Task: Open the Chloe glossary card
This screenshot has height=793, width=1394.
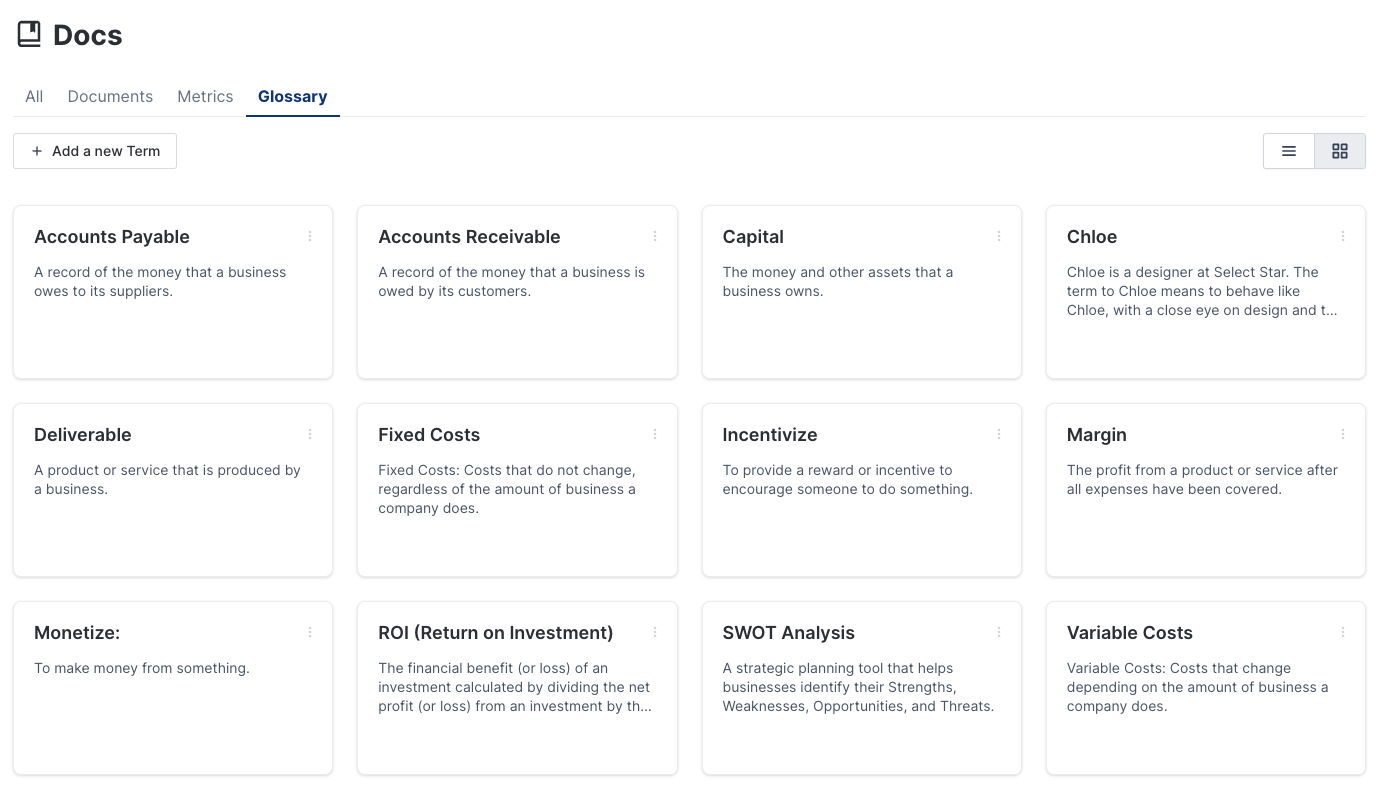Action: click(1092, 237)
